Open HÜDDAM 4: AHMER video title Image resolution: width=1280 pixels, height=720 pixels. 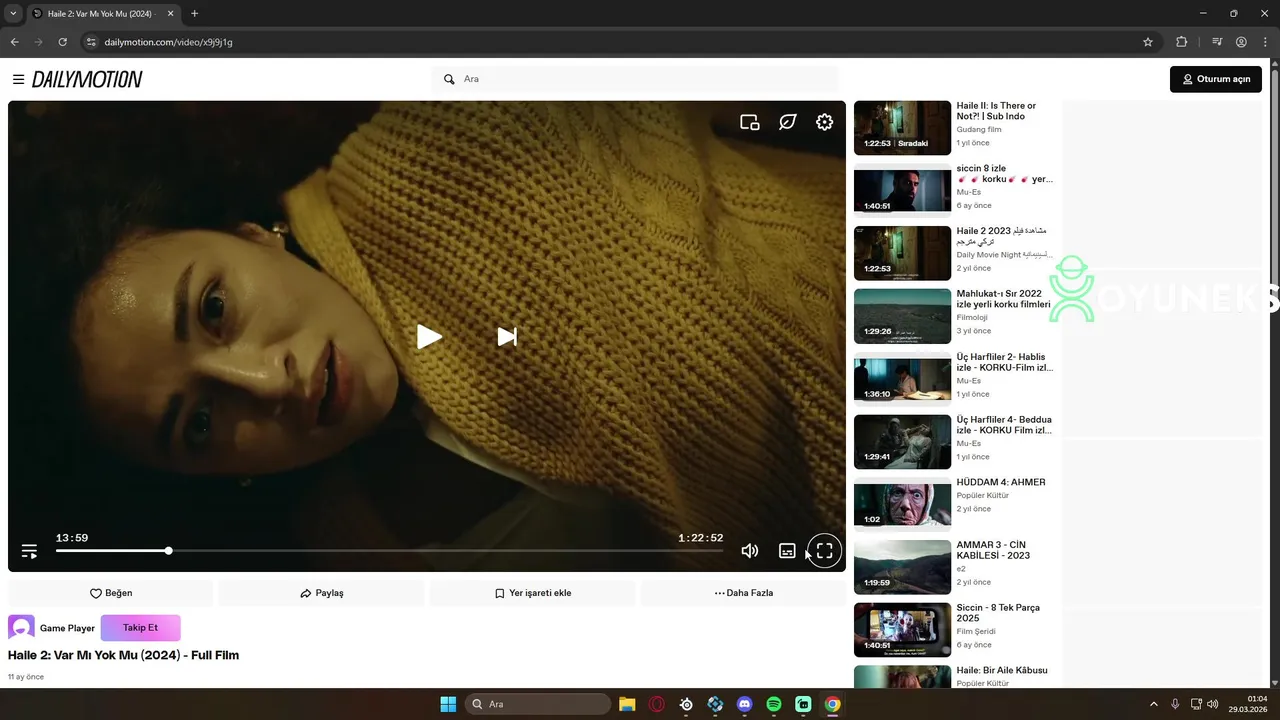click(x=1000, y=482)
